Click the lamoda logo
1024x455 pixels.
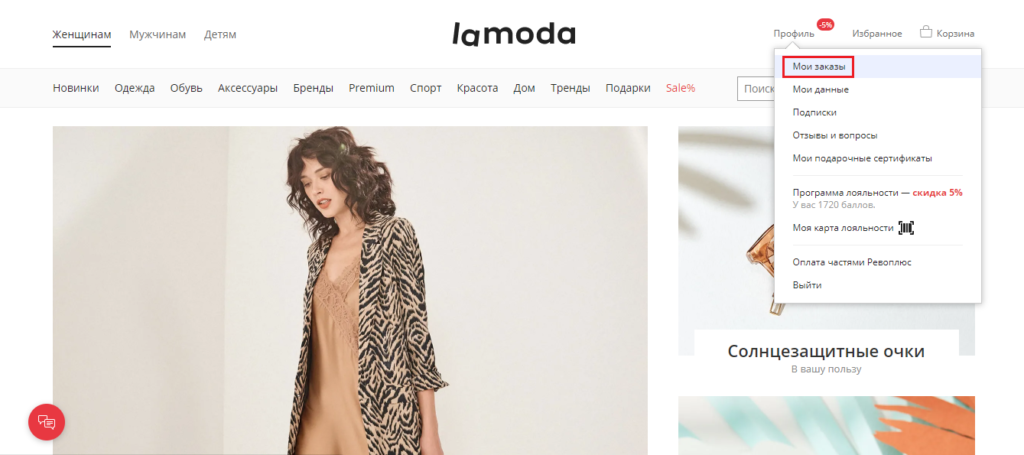(513, 33)
